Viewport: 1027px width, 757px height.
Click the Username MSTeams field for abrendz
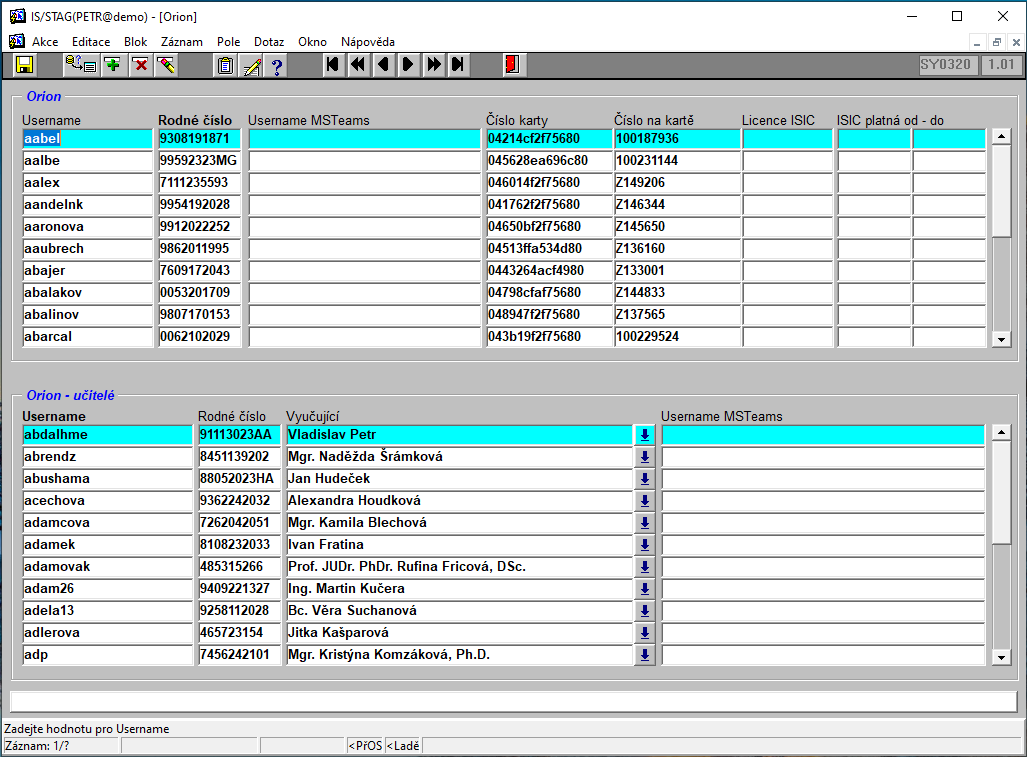click(823, 457)
